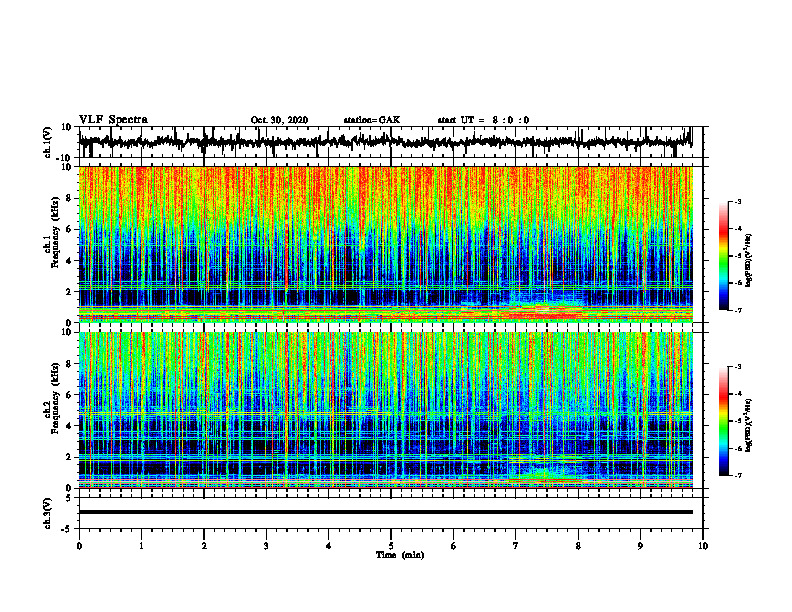Image resolution: width=792 pixels, height=612 pixels.
Task: Click time-axis tick label "2"
Action: click(204, 546)
